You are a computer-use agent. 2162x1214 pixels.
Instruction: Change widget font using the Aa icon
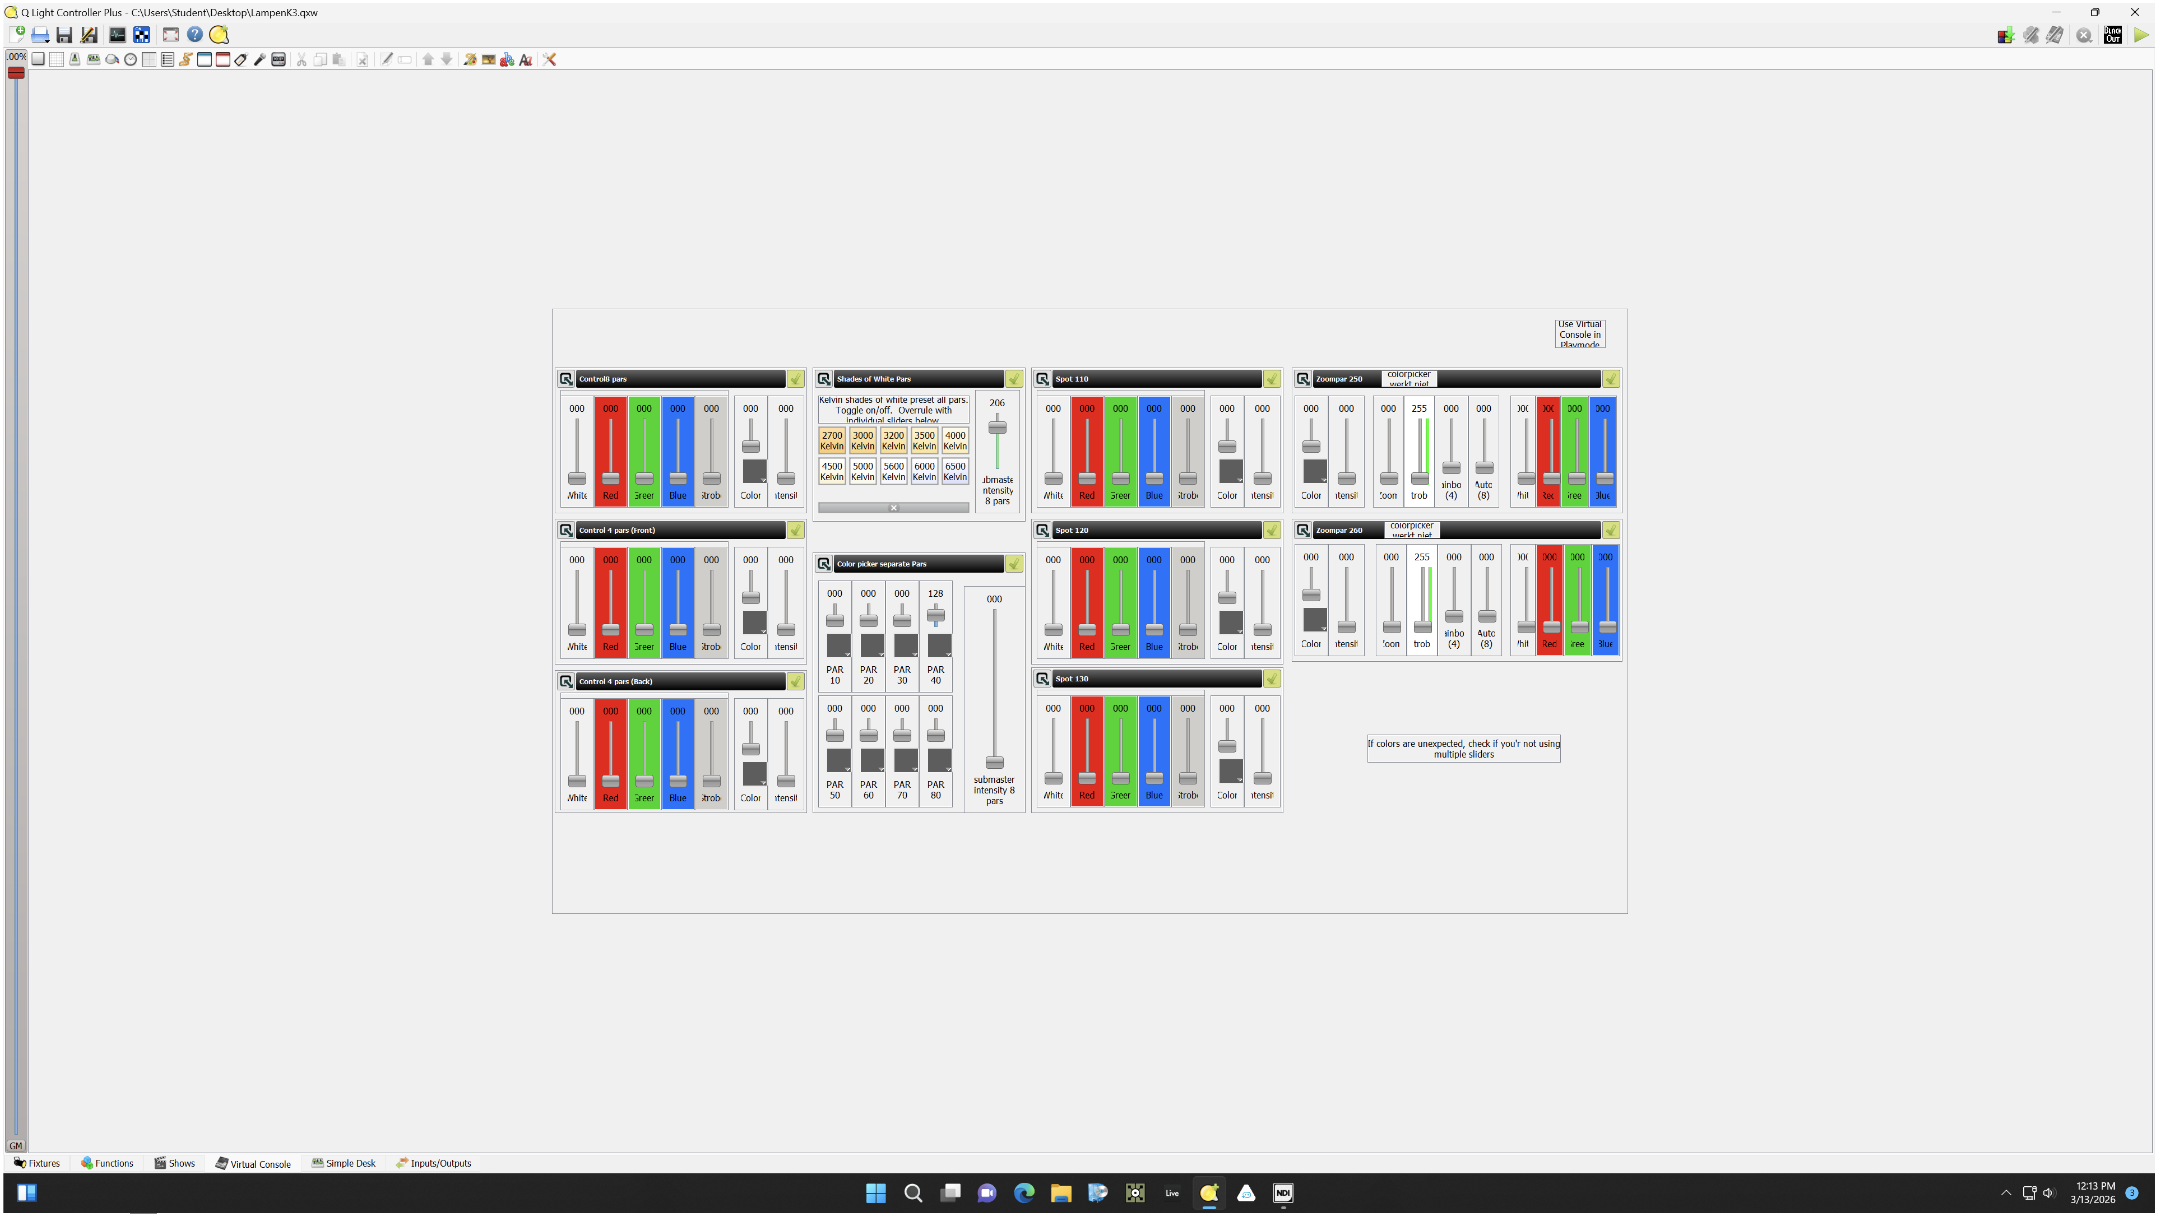pyautogui.click(x=526, y=59)
